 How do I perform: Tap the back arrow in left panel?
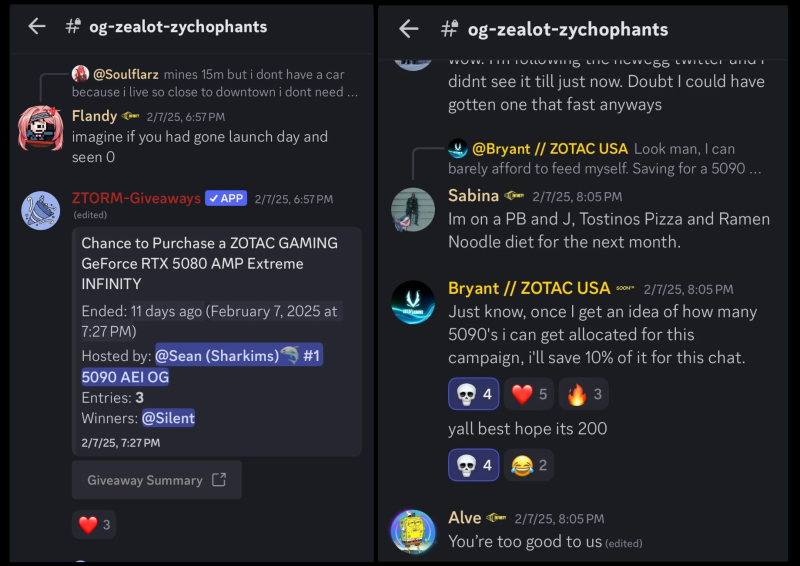37,27
